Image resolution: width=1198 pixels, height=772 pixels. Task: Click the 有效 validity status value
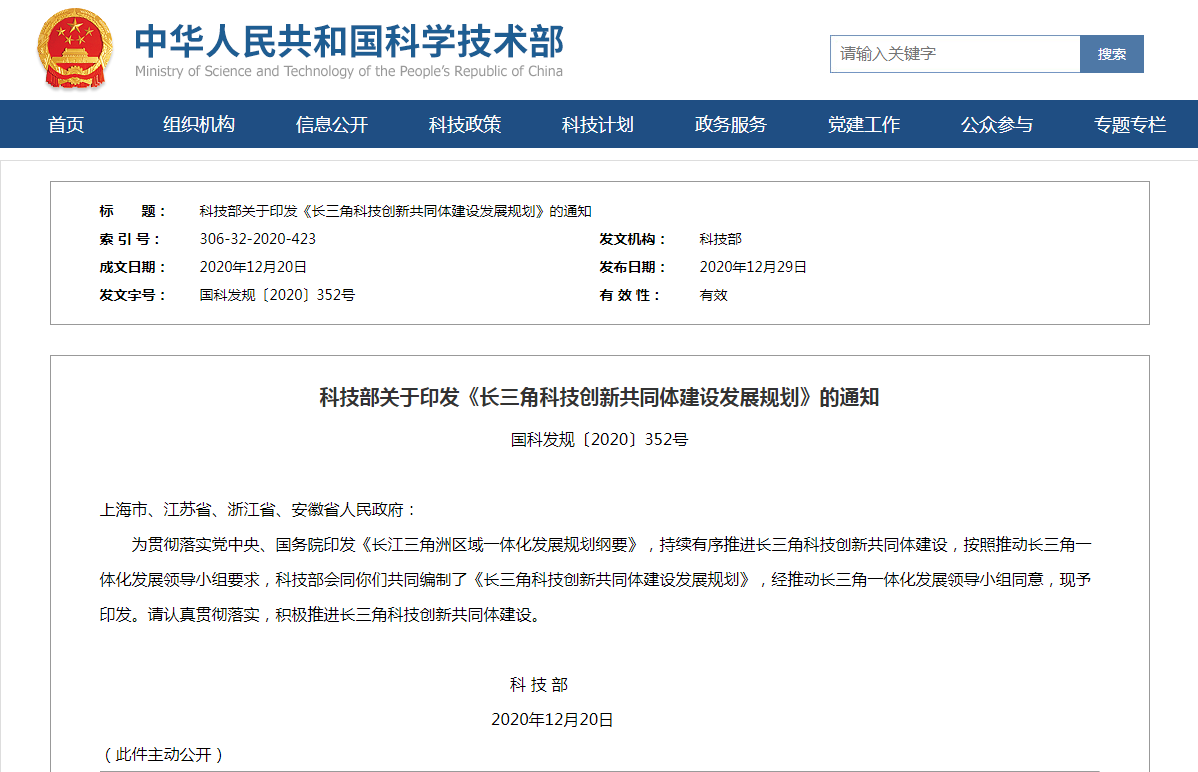pos(714,295)
